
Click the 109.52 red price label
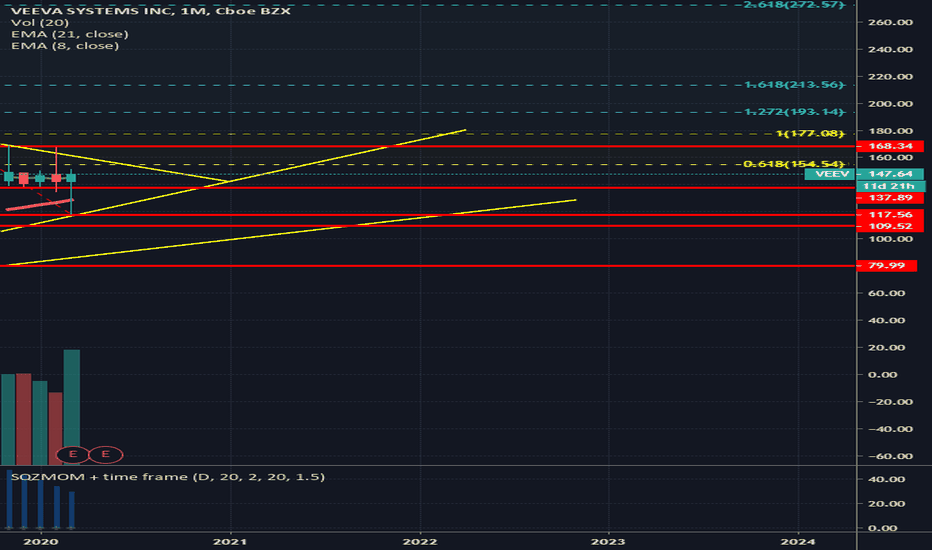[890, 226]
